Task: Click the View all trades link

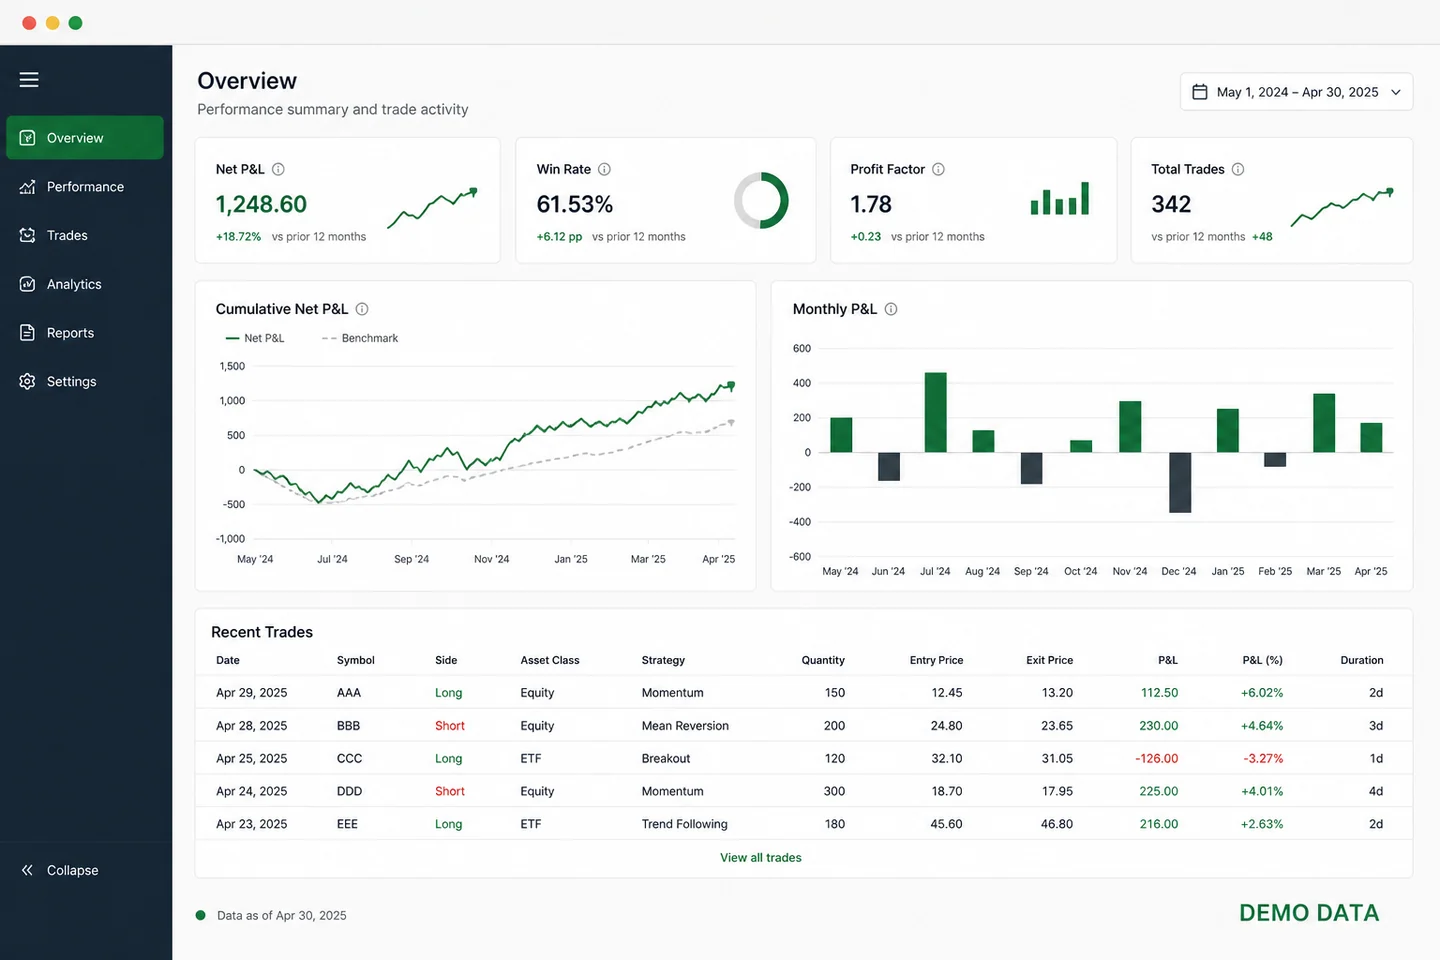Action: pos(761,858)
